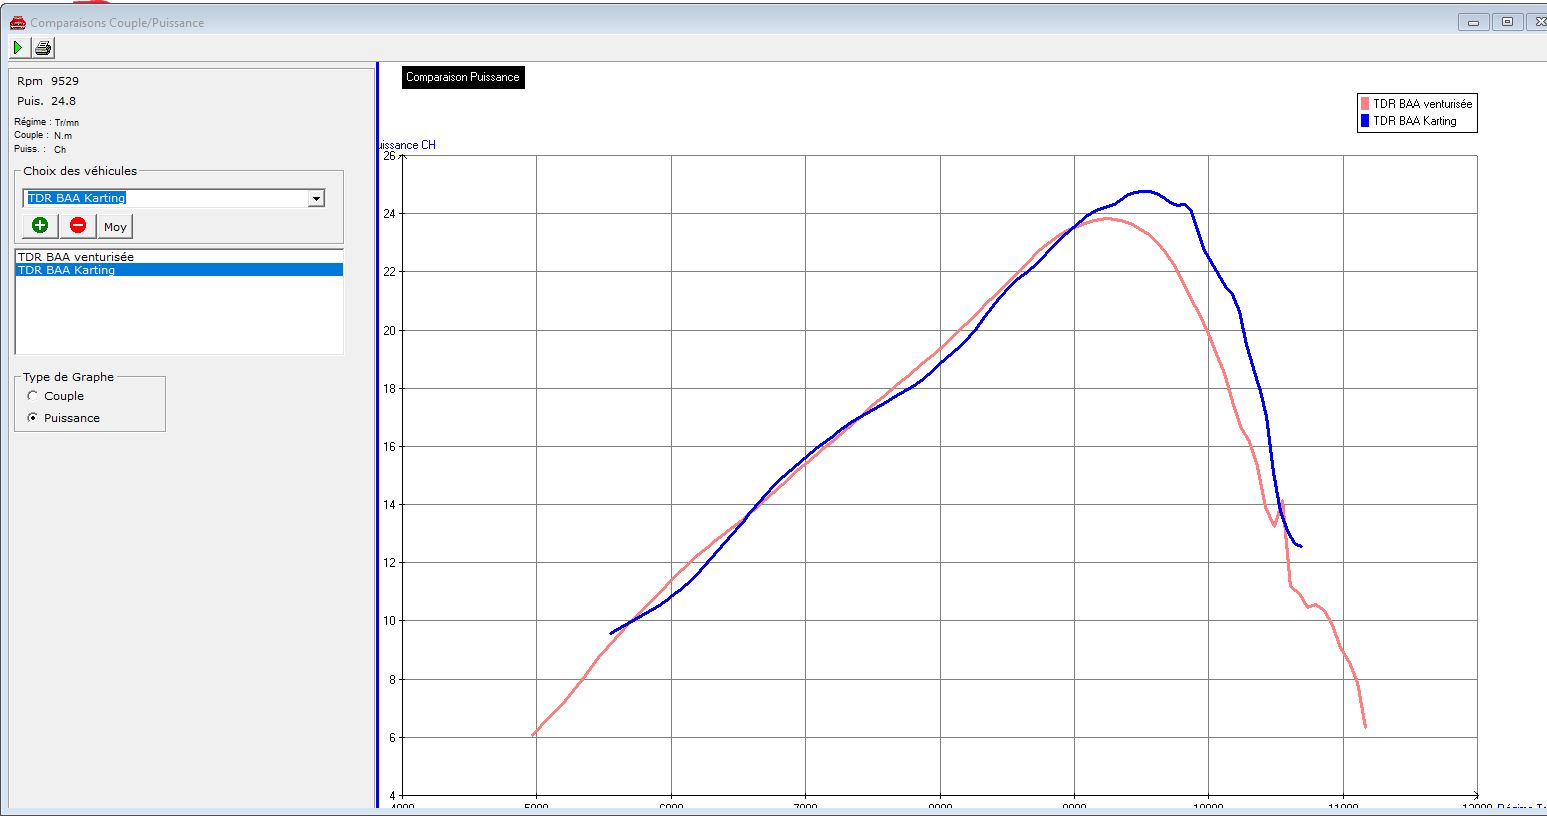This screenshot has height=823, width=1547.
Task: Click the green play arrow toolbar icon
Action: [18, 47]
